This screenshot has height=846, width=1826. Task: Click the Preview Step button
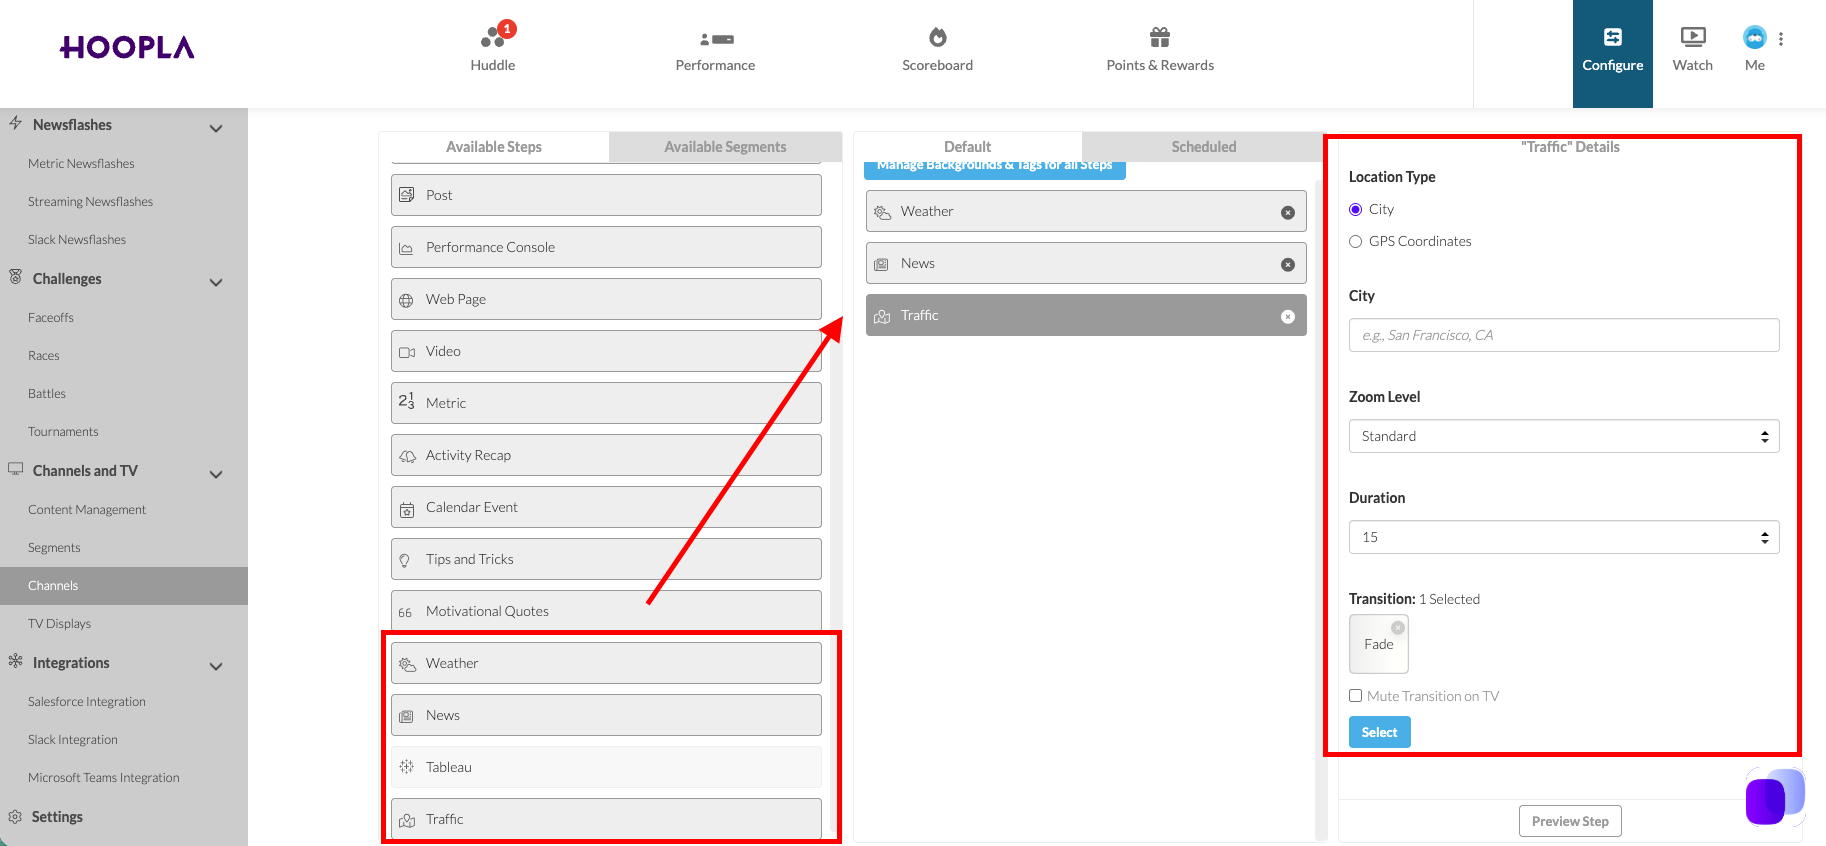click(1570, 821)
